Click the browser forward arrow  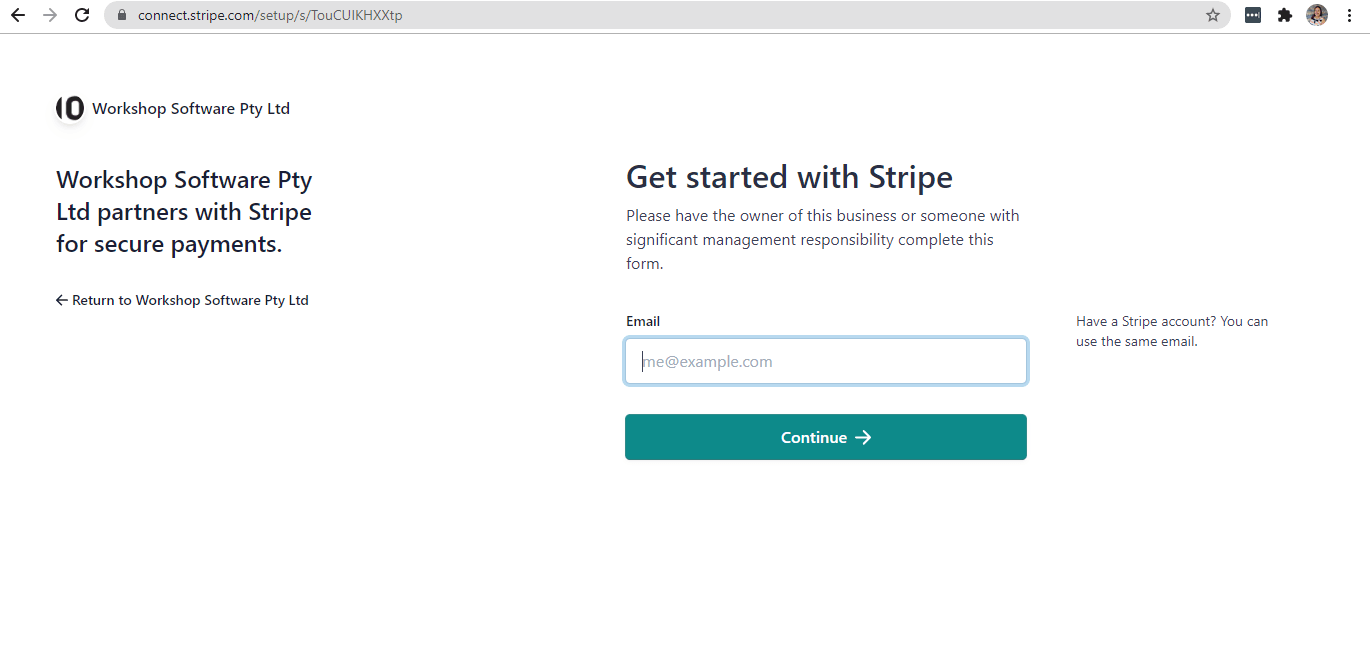pos(50,15)
